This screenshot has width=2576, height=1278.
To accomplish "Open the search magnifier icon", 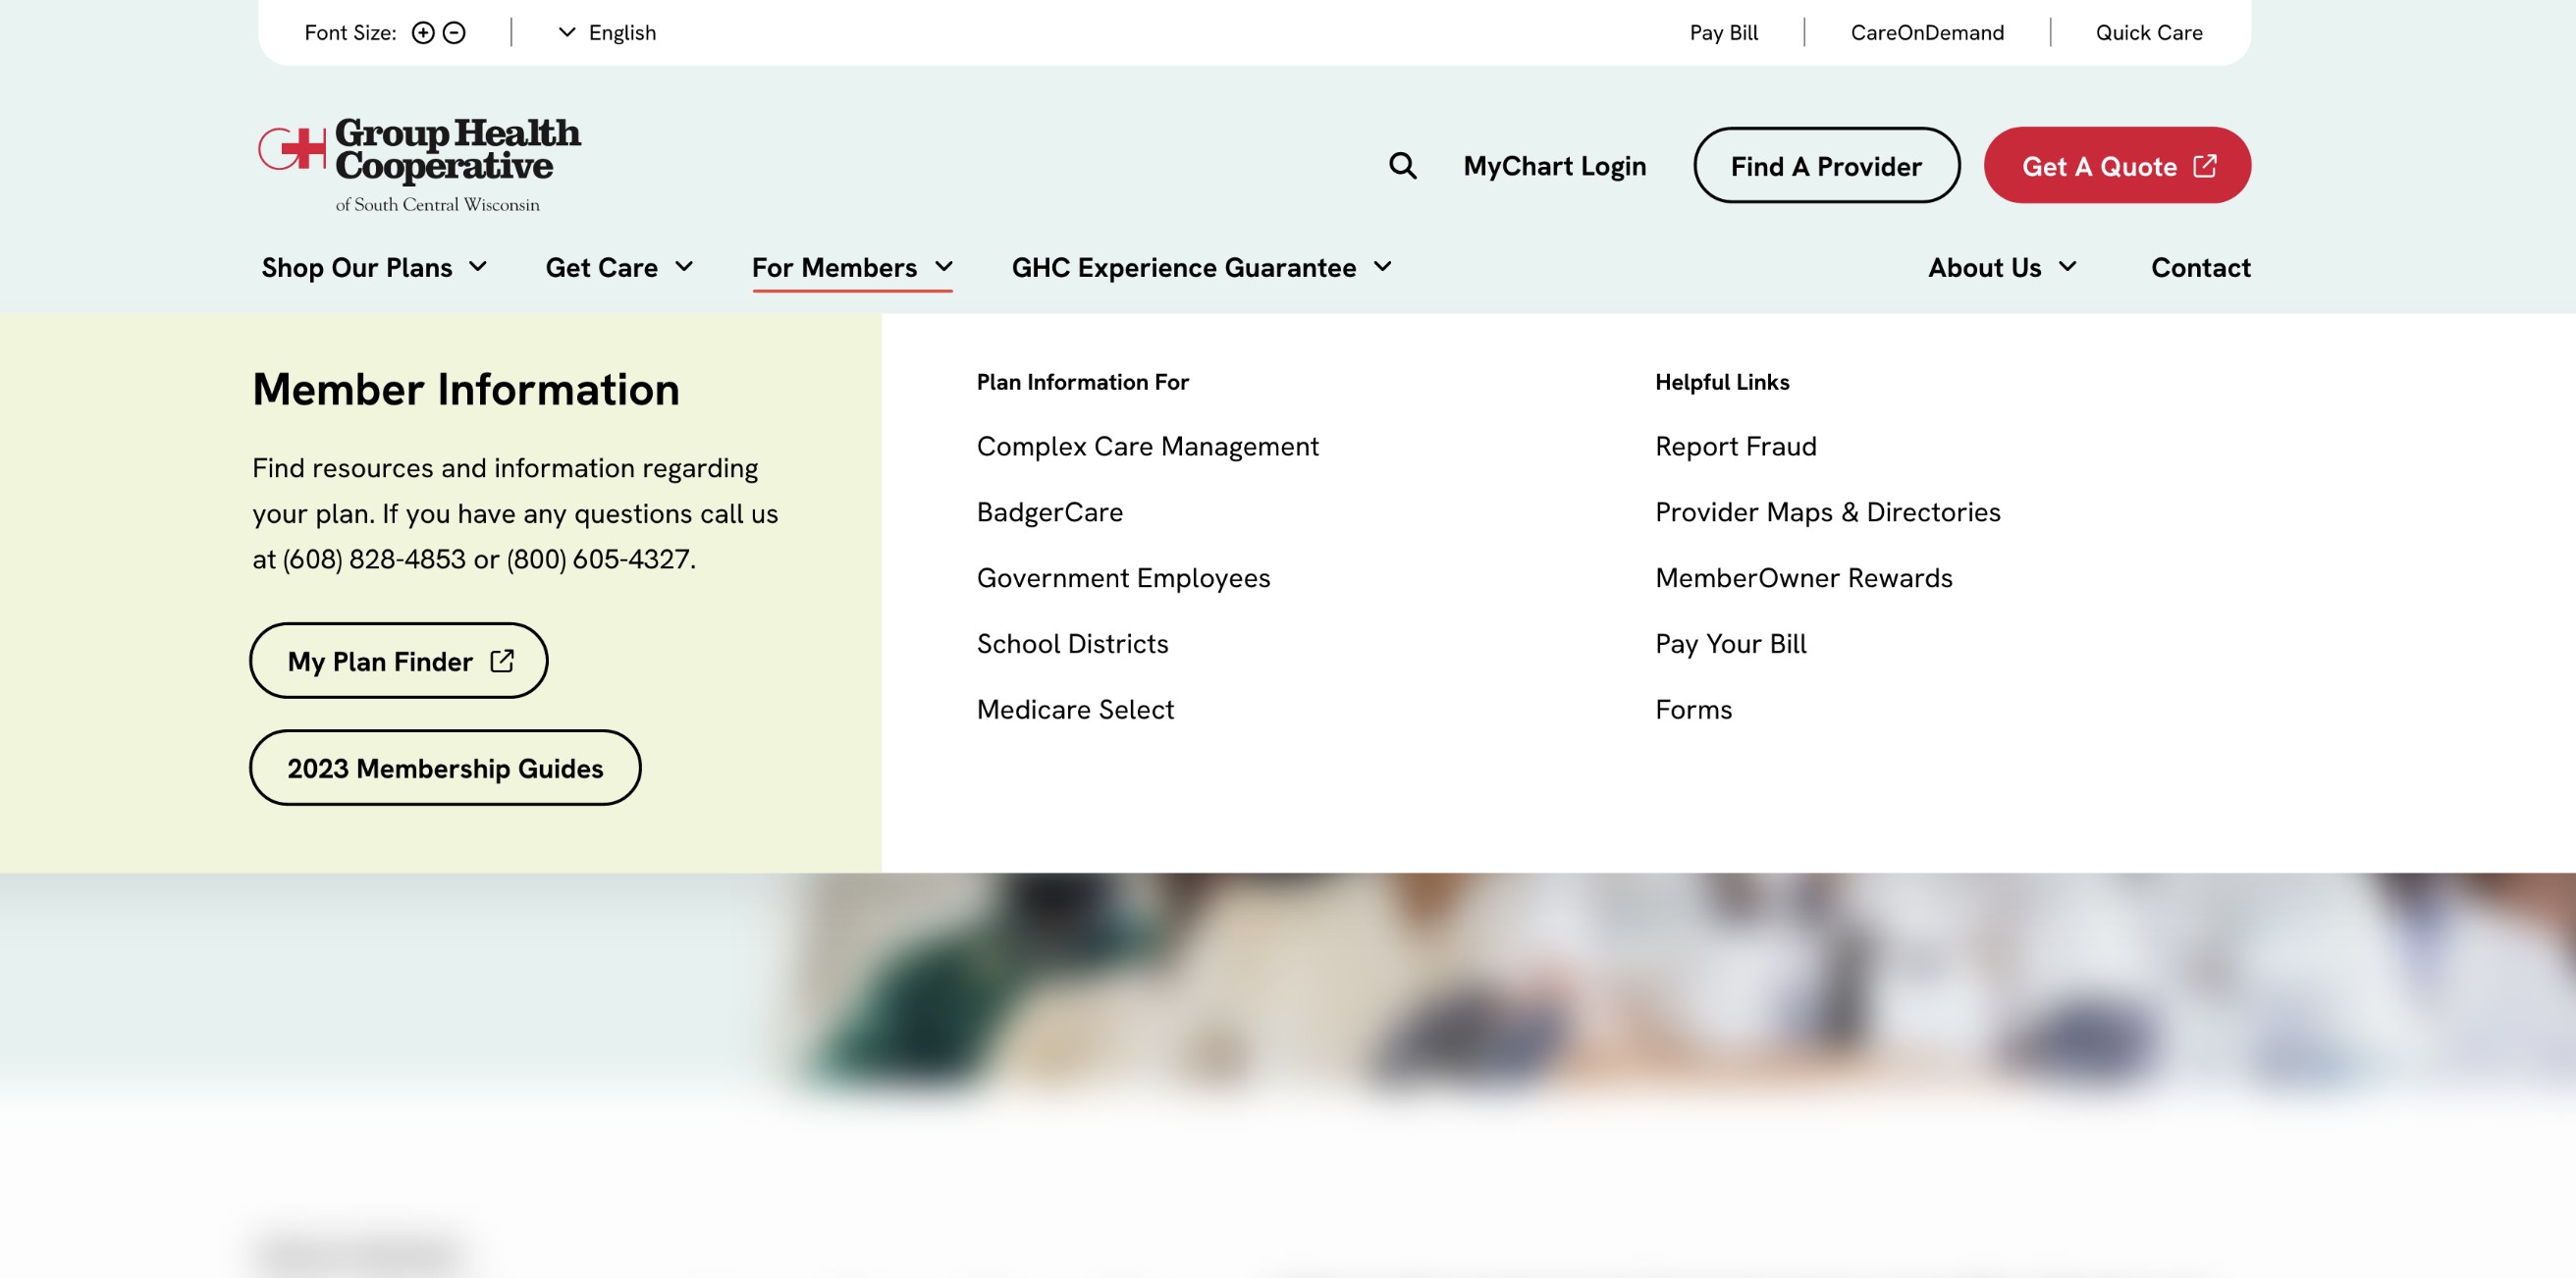I will [x=1402, y=166].
